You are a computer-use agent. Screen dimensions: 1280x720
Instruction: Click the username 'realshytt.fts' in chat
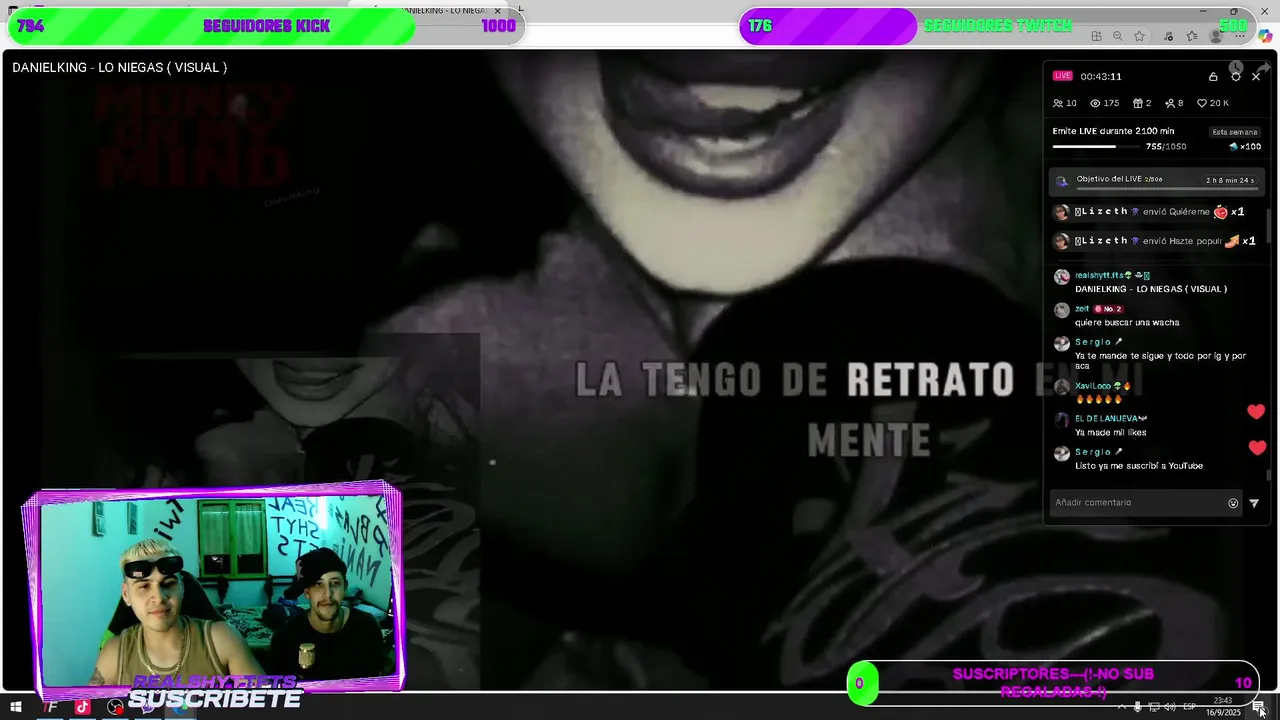pos(1101,275)
